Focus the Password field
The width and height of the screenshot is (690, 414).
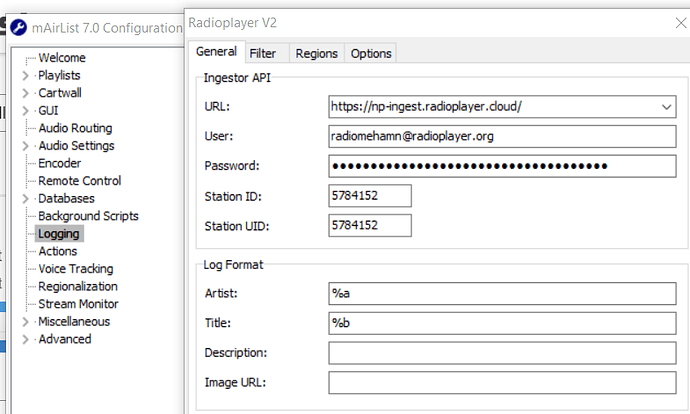502,166
